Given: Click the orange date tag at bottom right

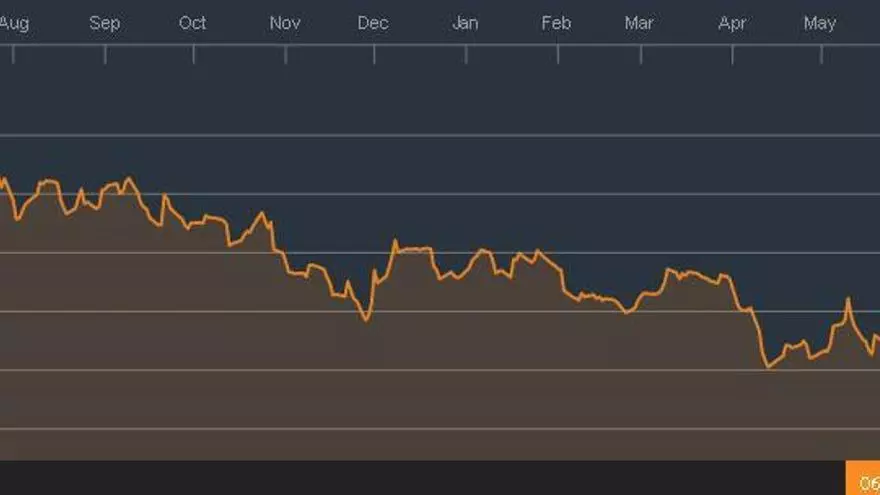Looking at the screenshot, I should pyautogui.click(x=864, y=481).
